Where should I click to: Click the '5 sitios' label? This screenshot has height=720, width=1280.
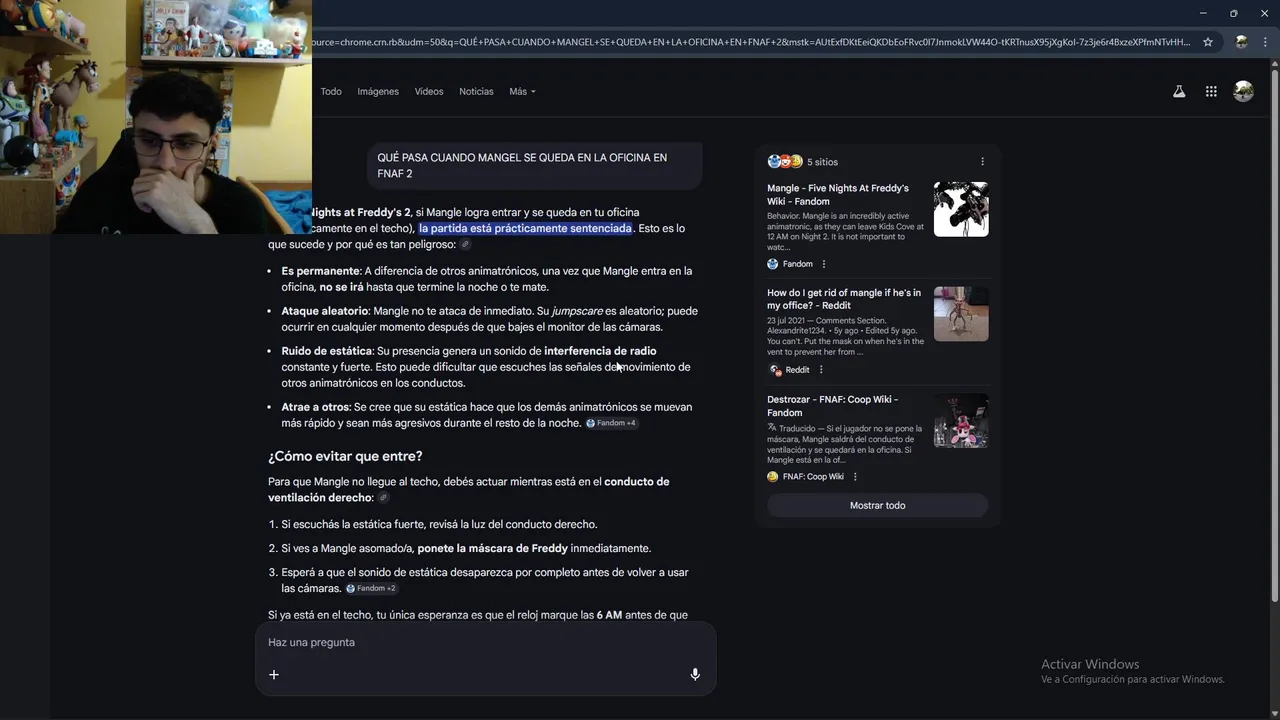tap(822, 162)
